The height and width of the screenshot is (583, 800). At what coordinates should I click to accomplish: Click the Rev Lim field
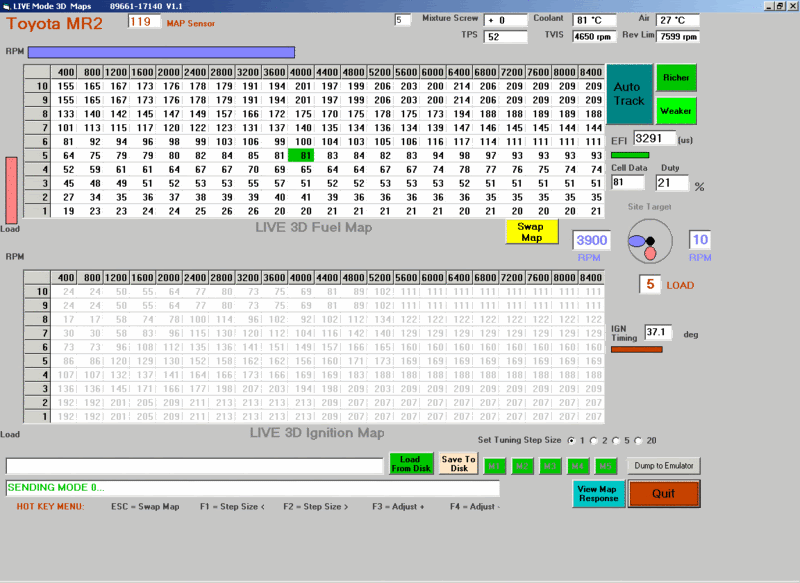[678, 37]
